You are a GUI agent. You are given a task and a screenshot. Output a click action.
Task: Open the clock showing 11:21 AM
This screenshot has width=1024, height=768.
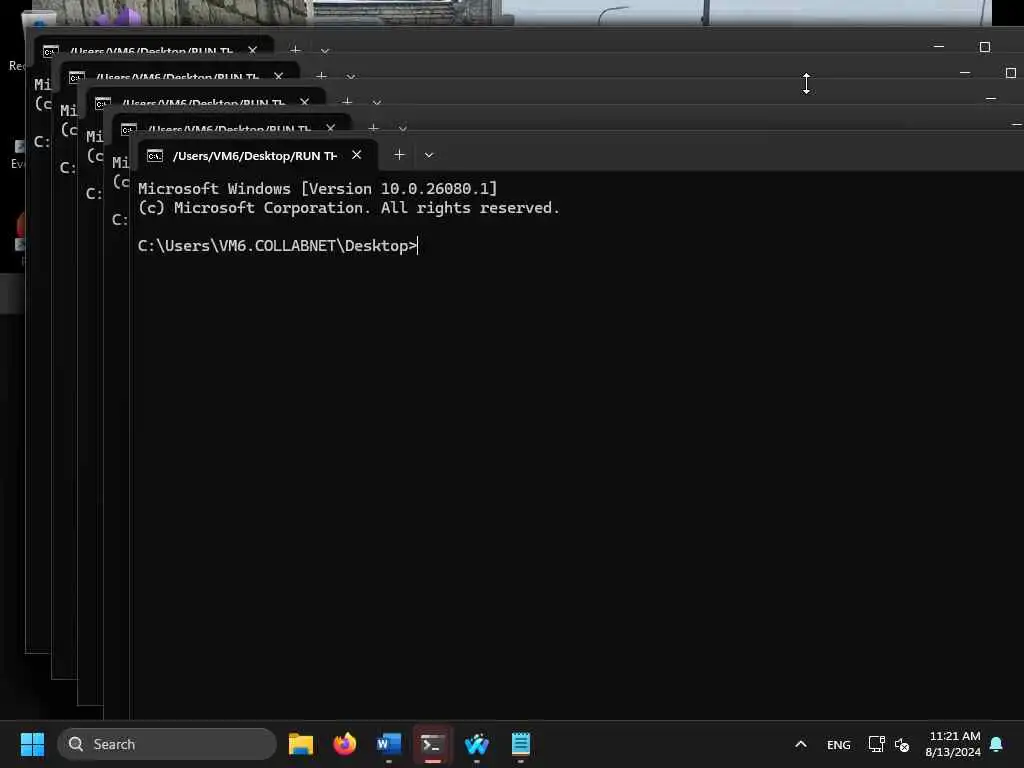(953, 744)
